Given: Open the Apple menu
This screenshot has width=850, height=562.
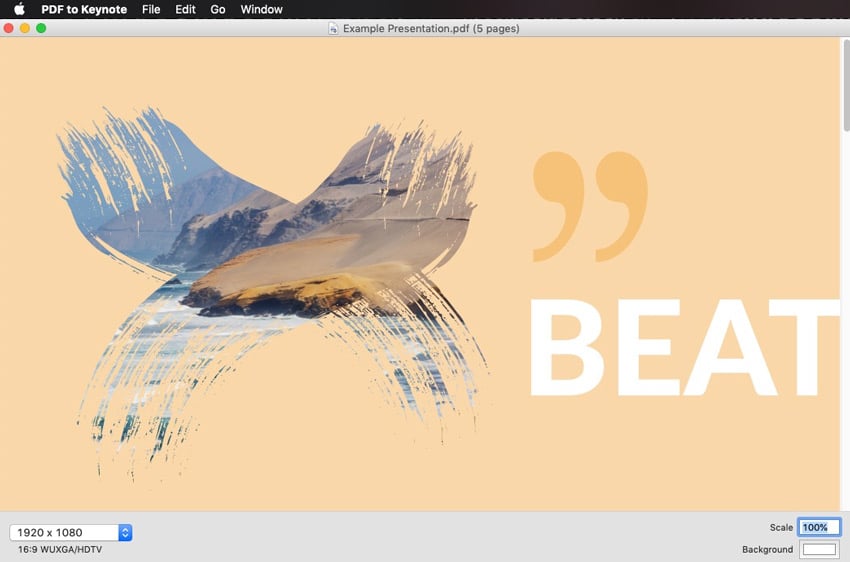Looking at the screenshot, I should coord(19,9).
